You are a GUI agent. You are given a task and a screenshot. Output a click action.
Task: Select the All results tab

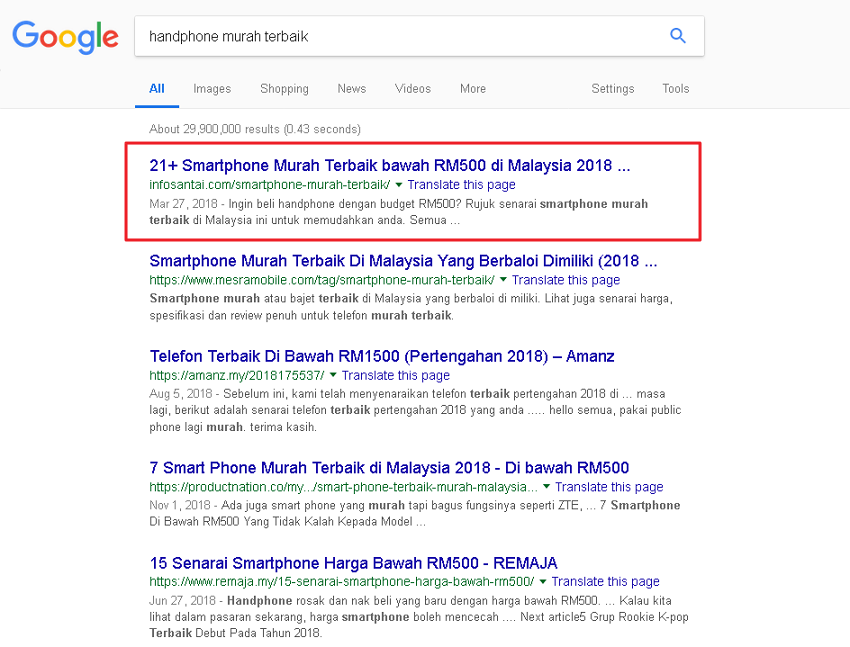pos(157,88)
